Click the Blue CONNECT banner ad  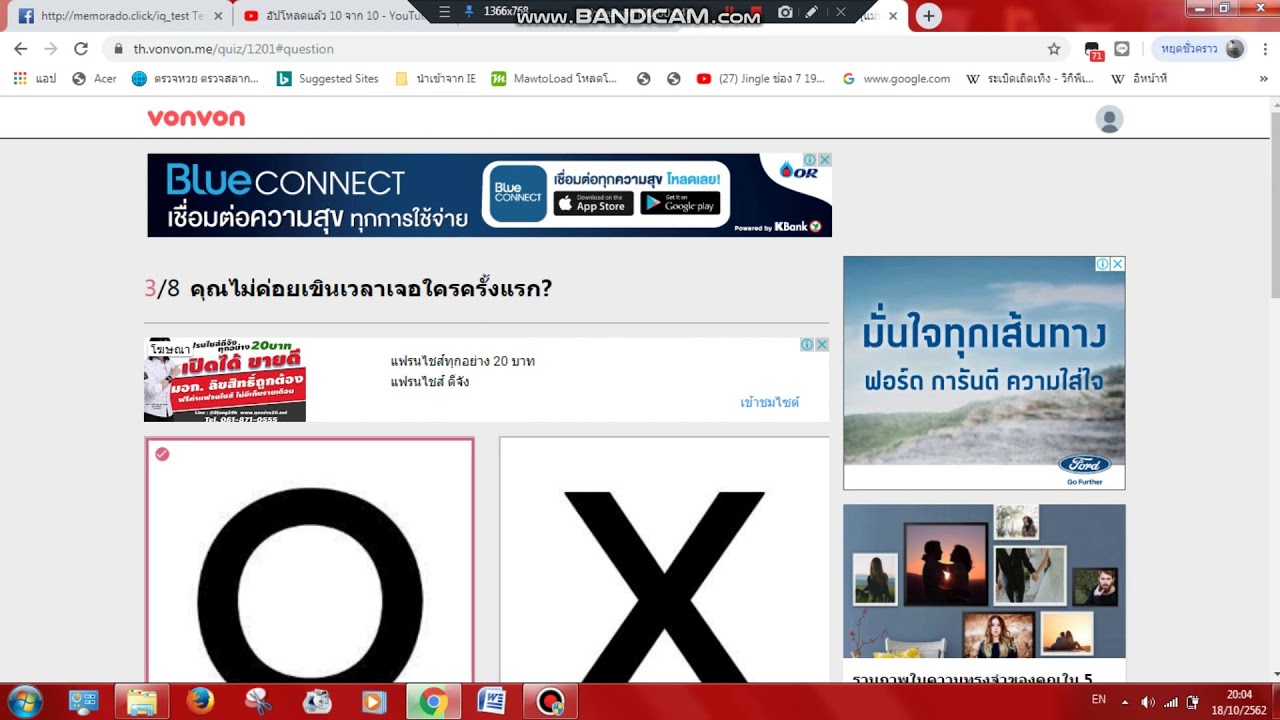489,195
